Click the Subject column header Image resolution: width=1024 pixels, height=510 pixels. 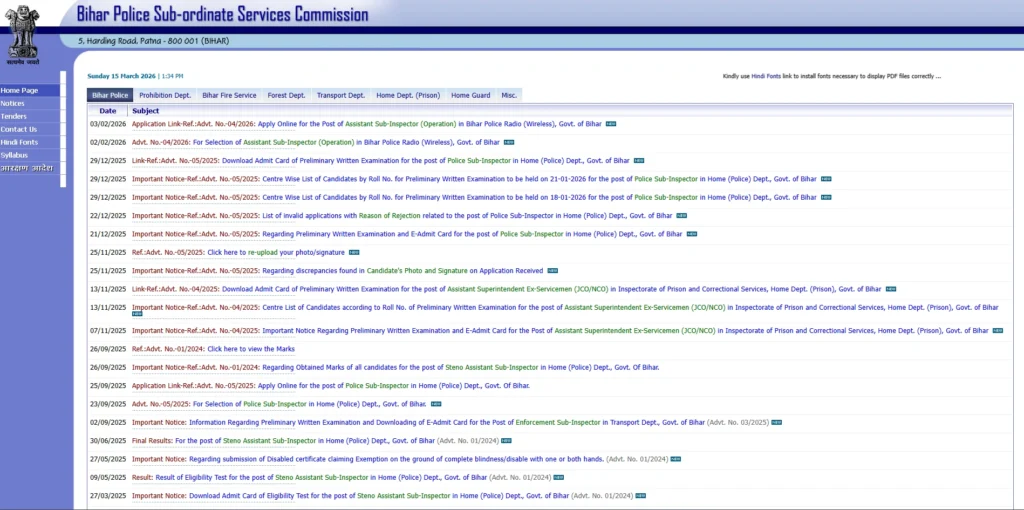pos(146,111)
